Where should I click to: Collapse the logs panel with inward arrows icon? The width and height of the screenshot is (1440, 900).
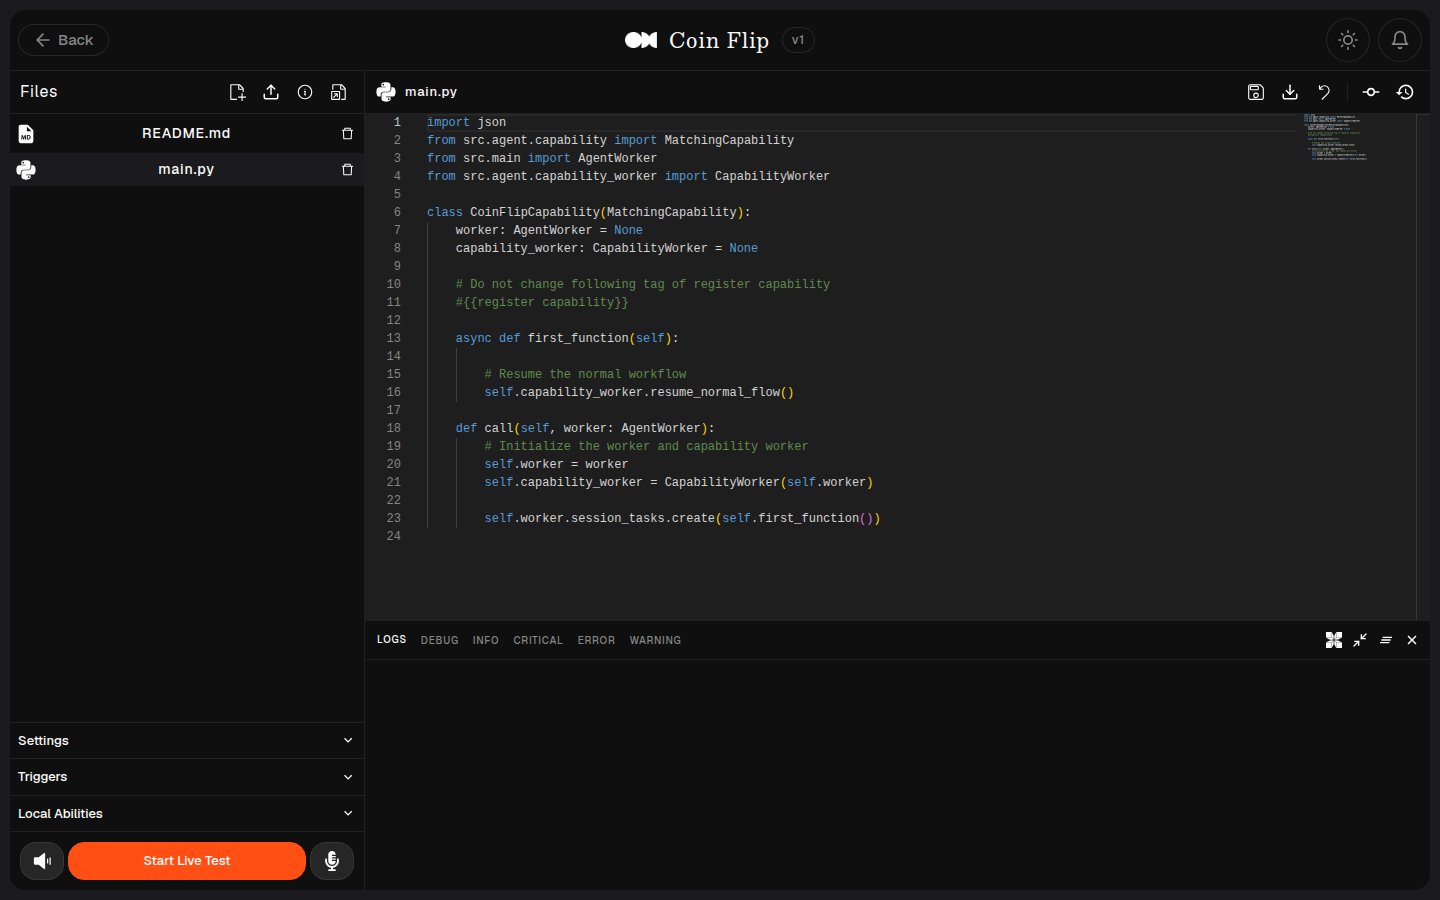pyautogui.click(x=1360, y=640)
